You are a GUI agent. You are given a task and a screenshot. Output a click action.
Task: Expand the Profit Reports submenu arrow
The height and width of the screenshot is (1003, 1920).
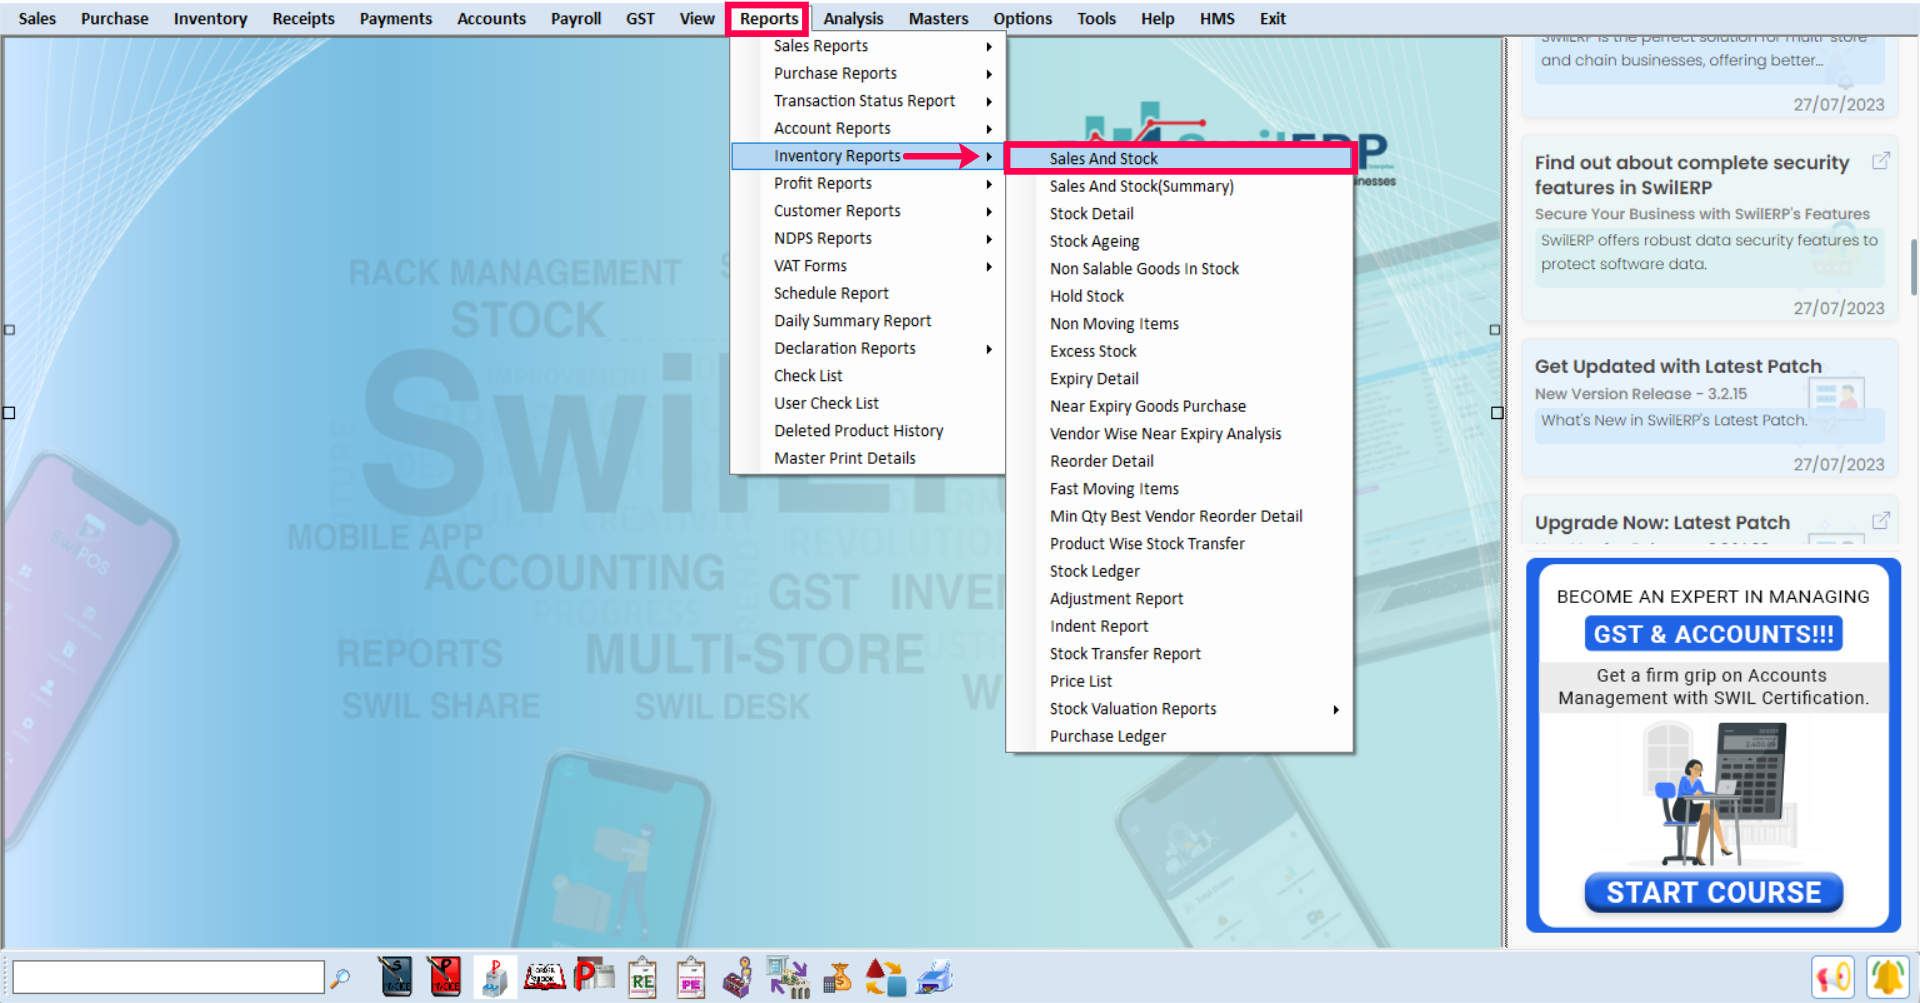(x=989, y=184)
